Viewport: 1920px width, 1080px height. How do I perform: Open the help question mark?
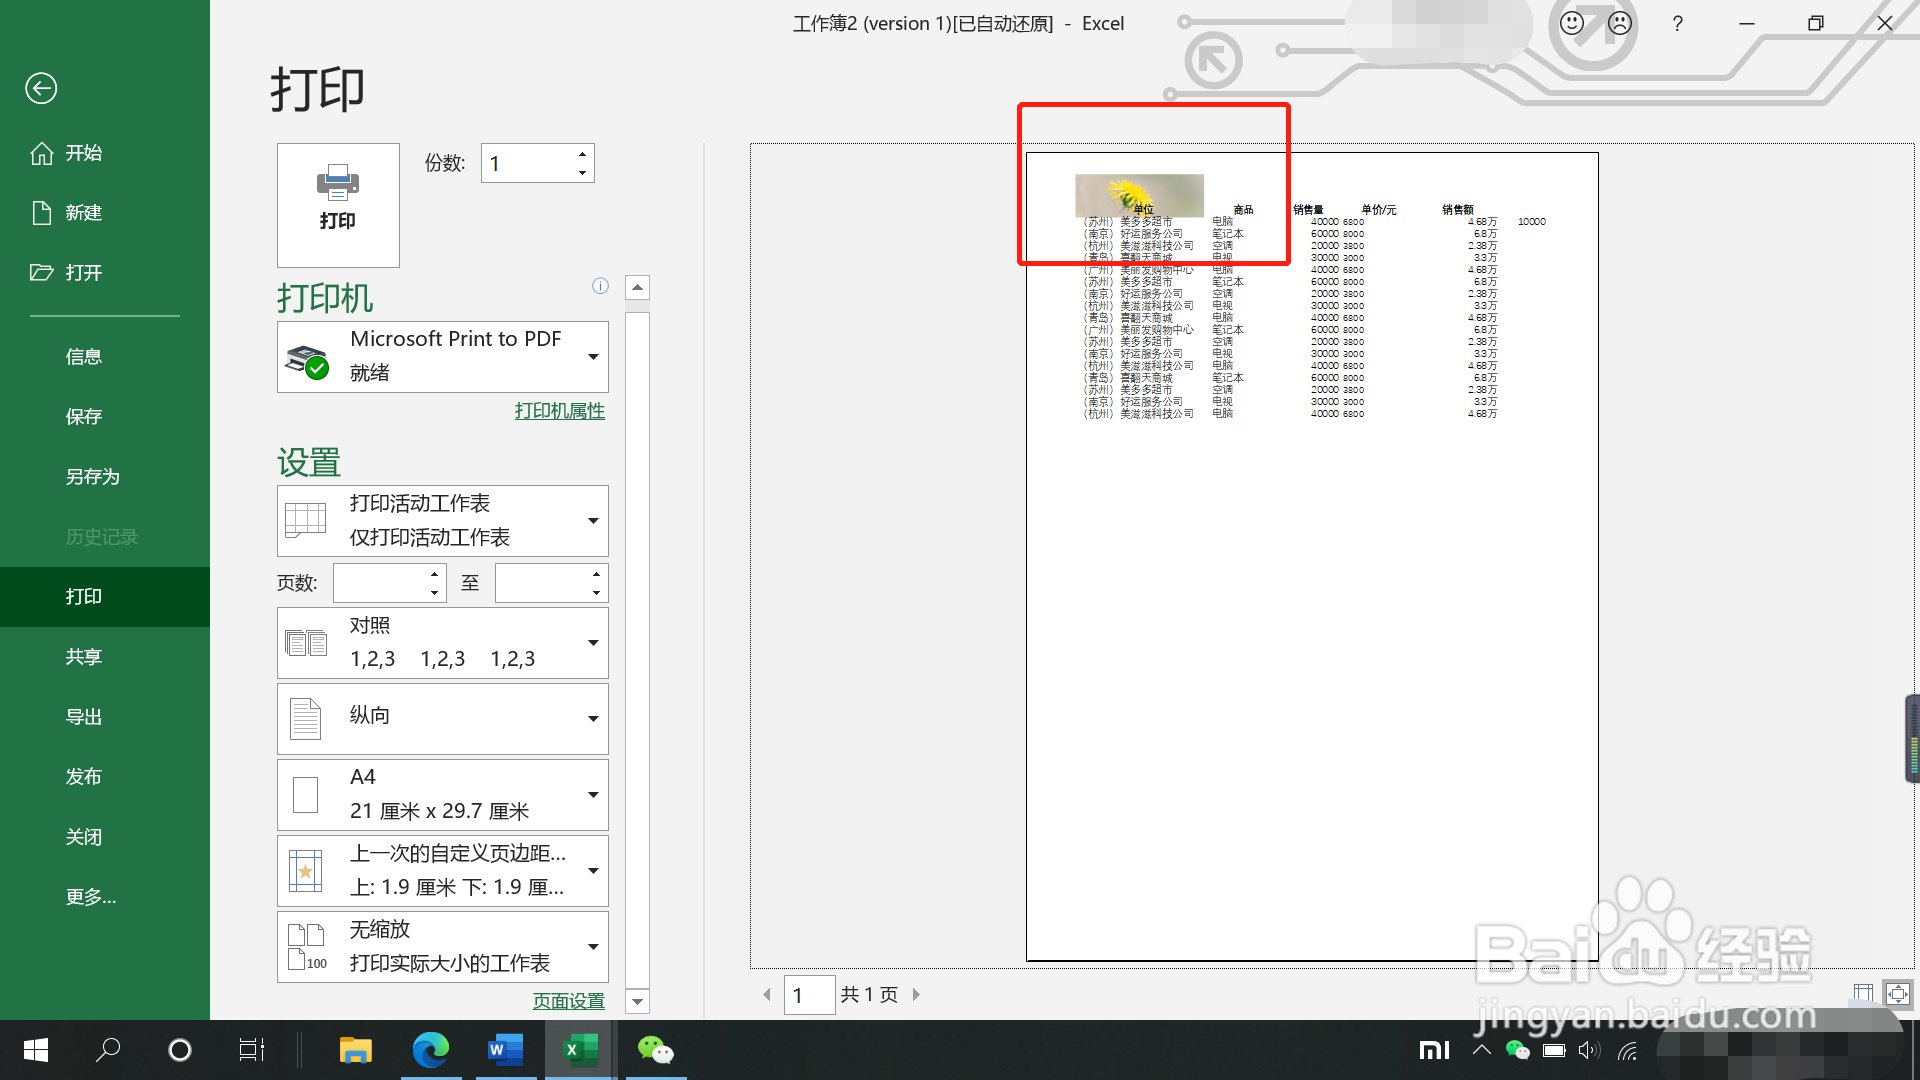[1677, 23]
